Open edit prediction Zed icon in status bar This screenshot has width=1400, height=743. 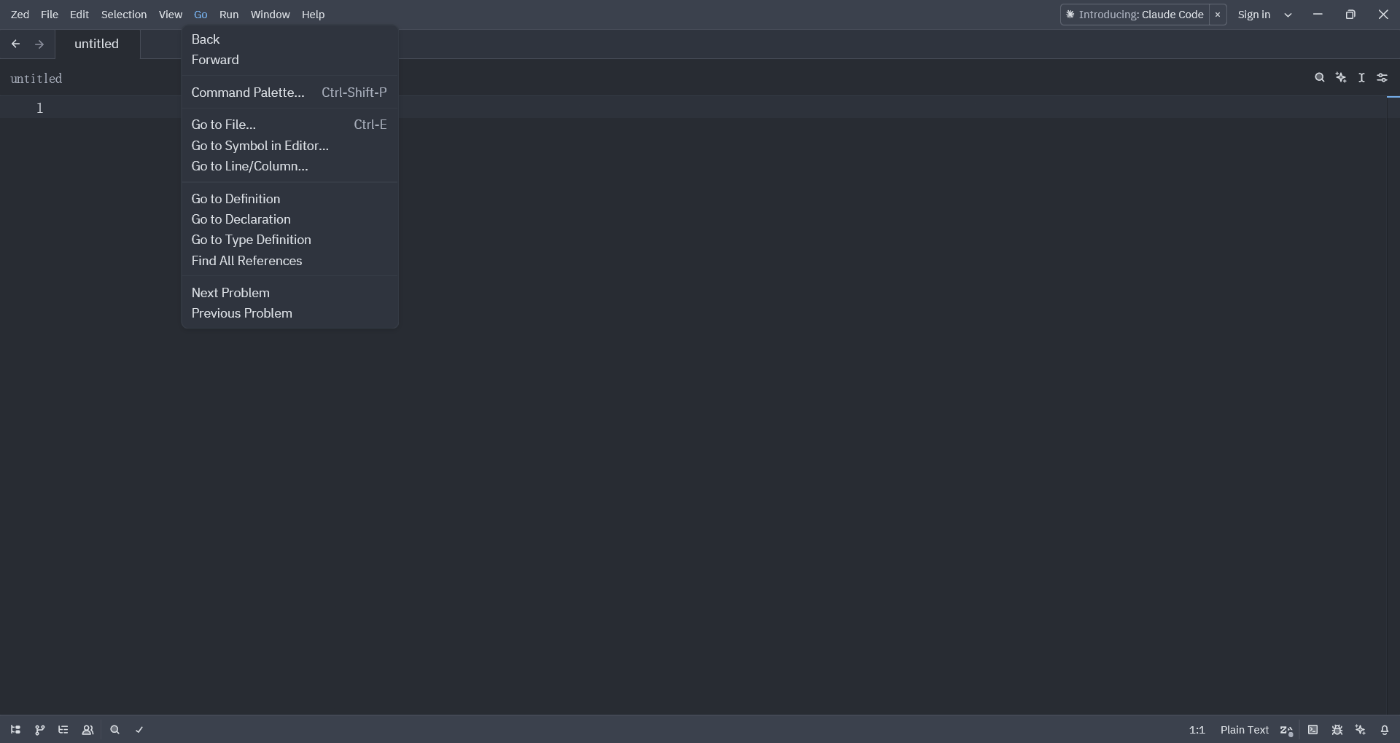[x=1287, y=730]
